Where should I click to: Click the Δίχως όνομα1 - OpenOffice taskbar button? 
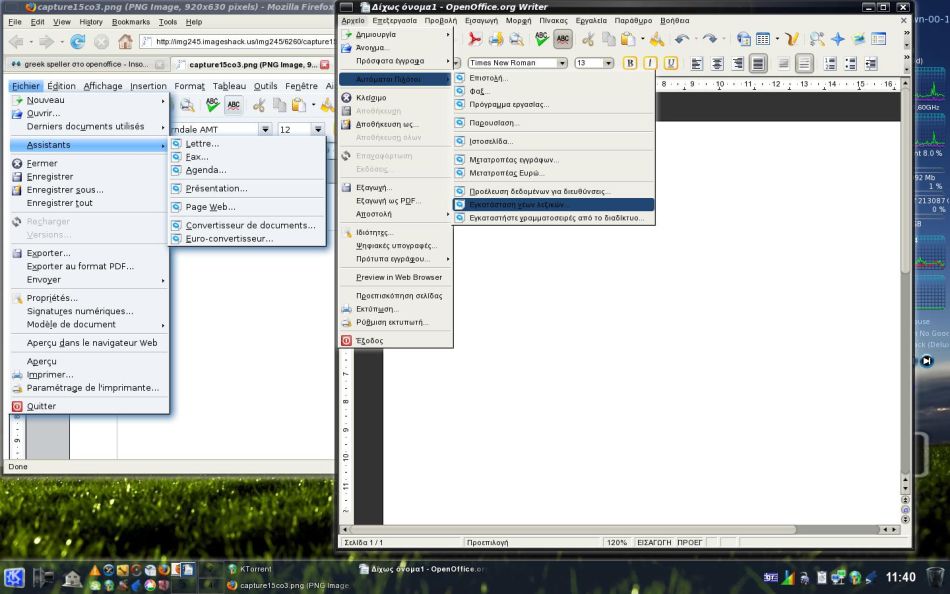424,569
